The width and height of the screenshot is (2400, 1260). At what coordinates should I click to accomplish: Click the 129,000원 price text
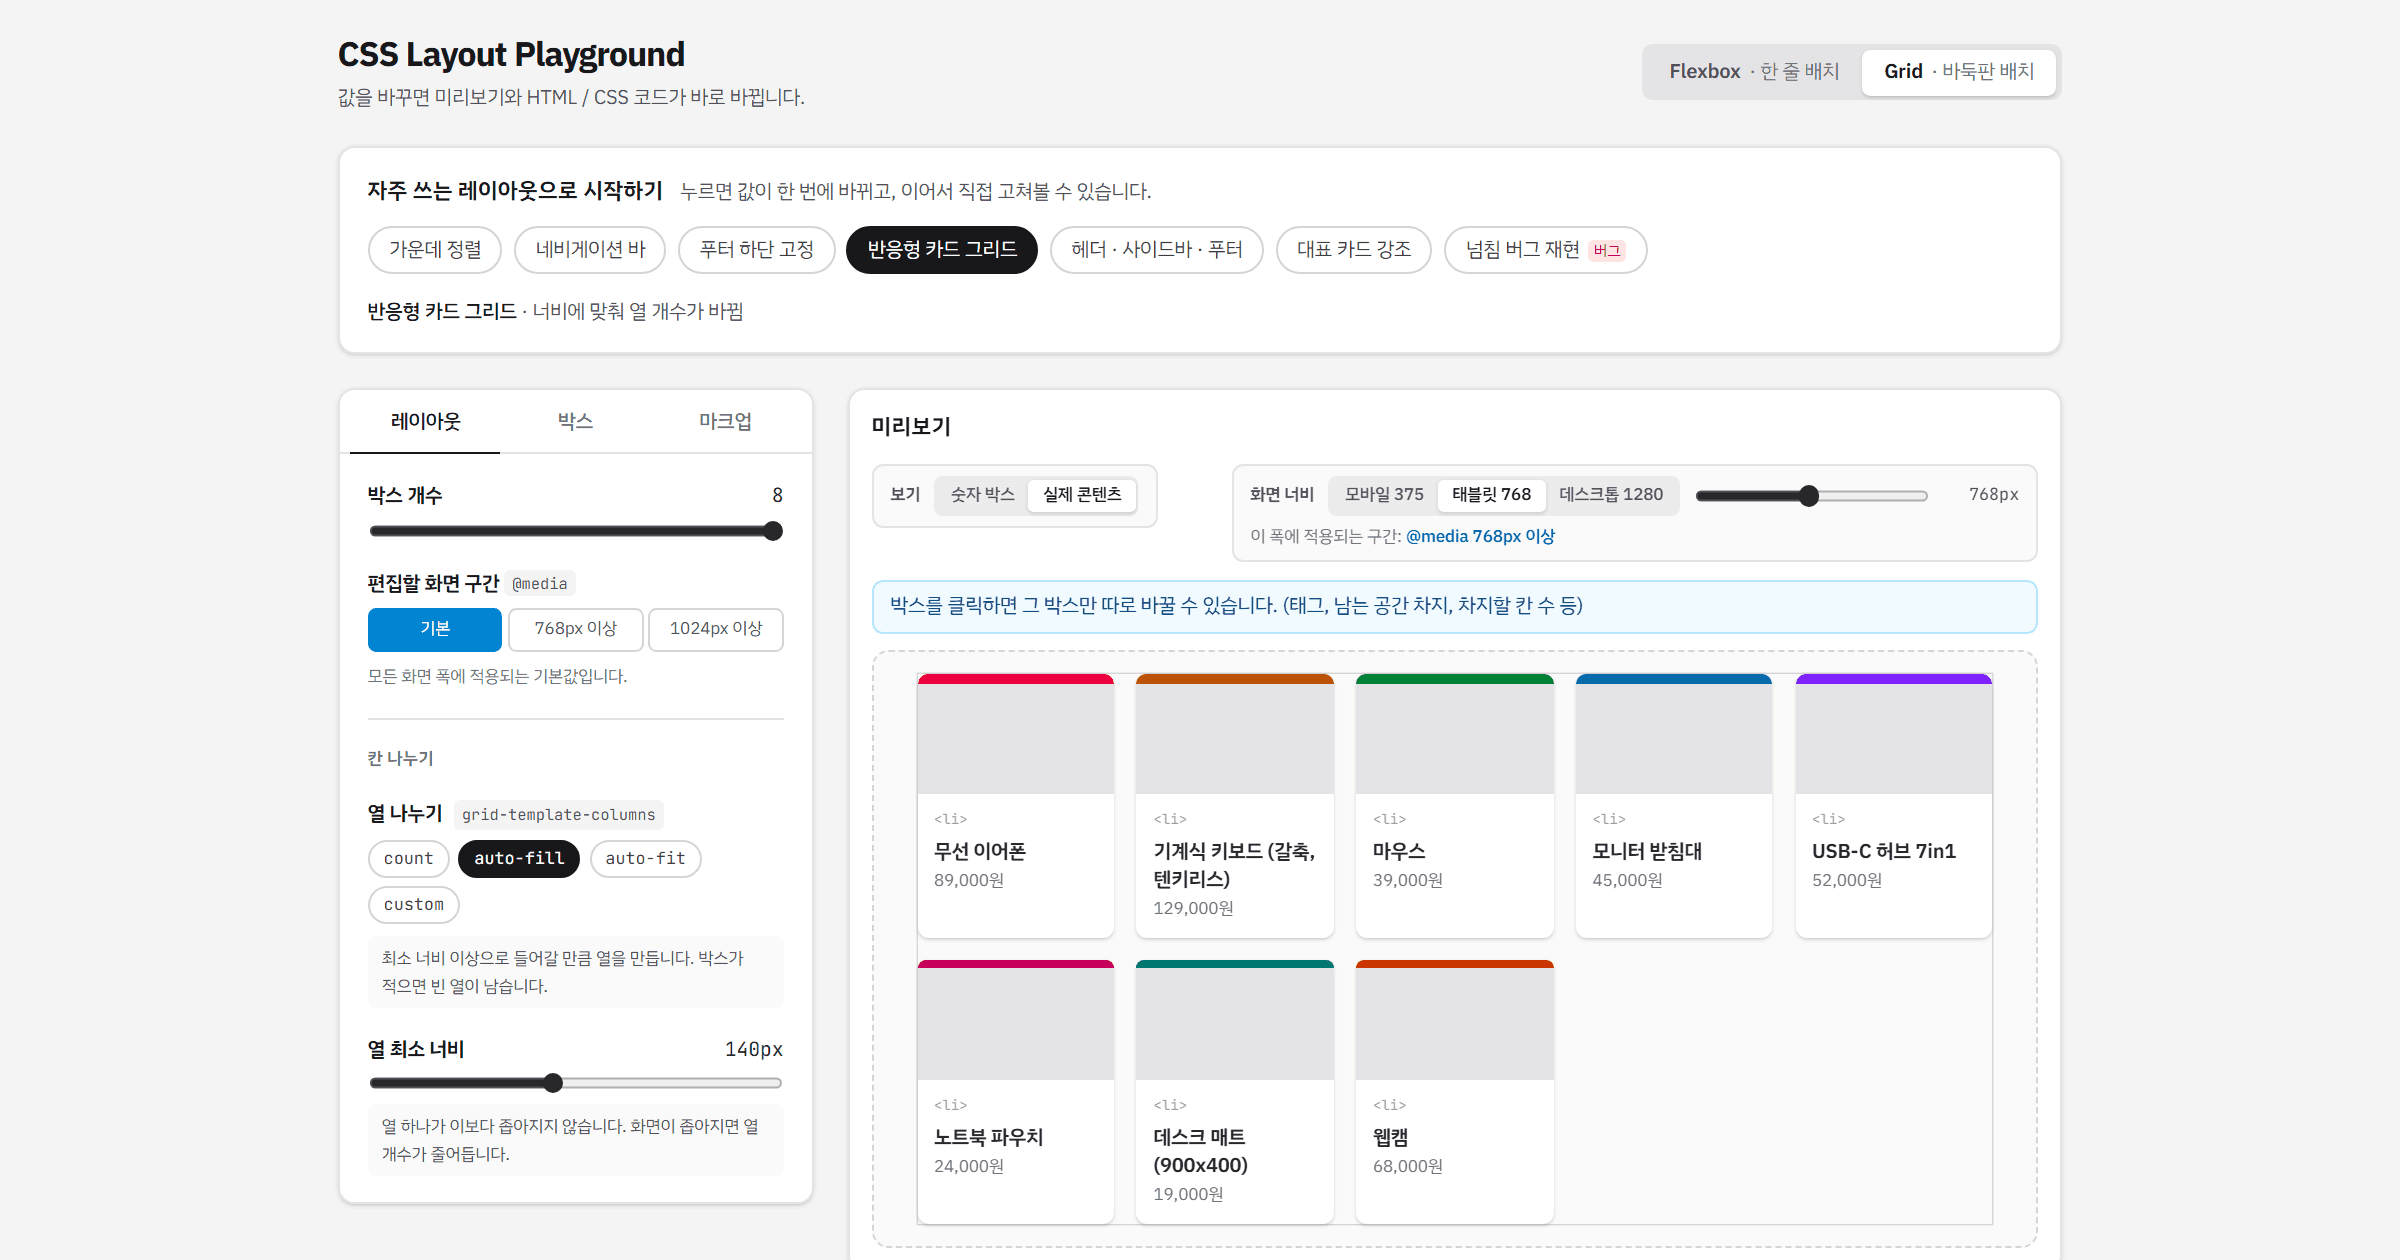coord(1193,908)
